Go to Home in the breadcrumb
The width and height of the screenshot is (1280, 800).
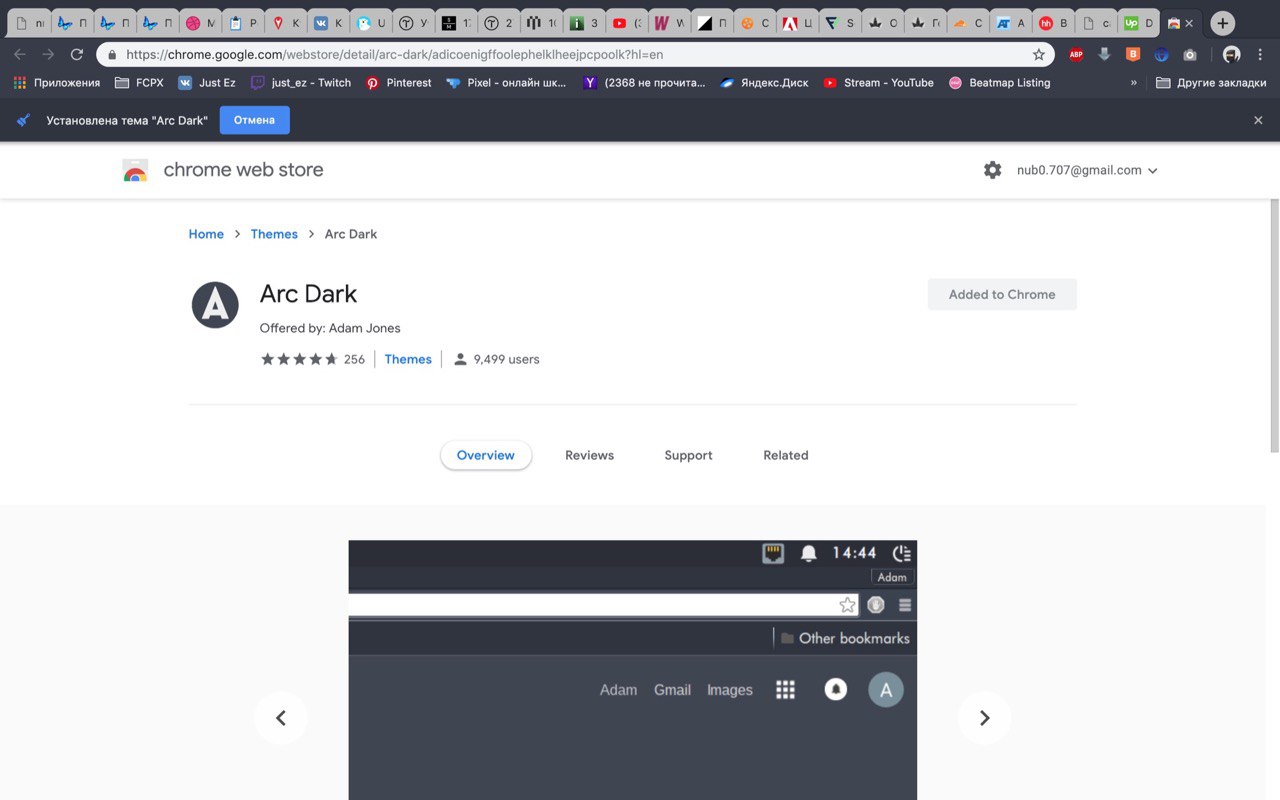(206, 234)
